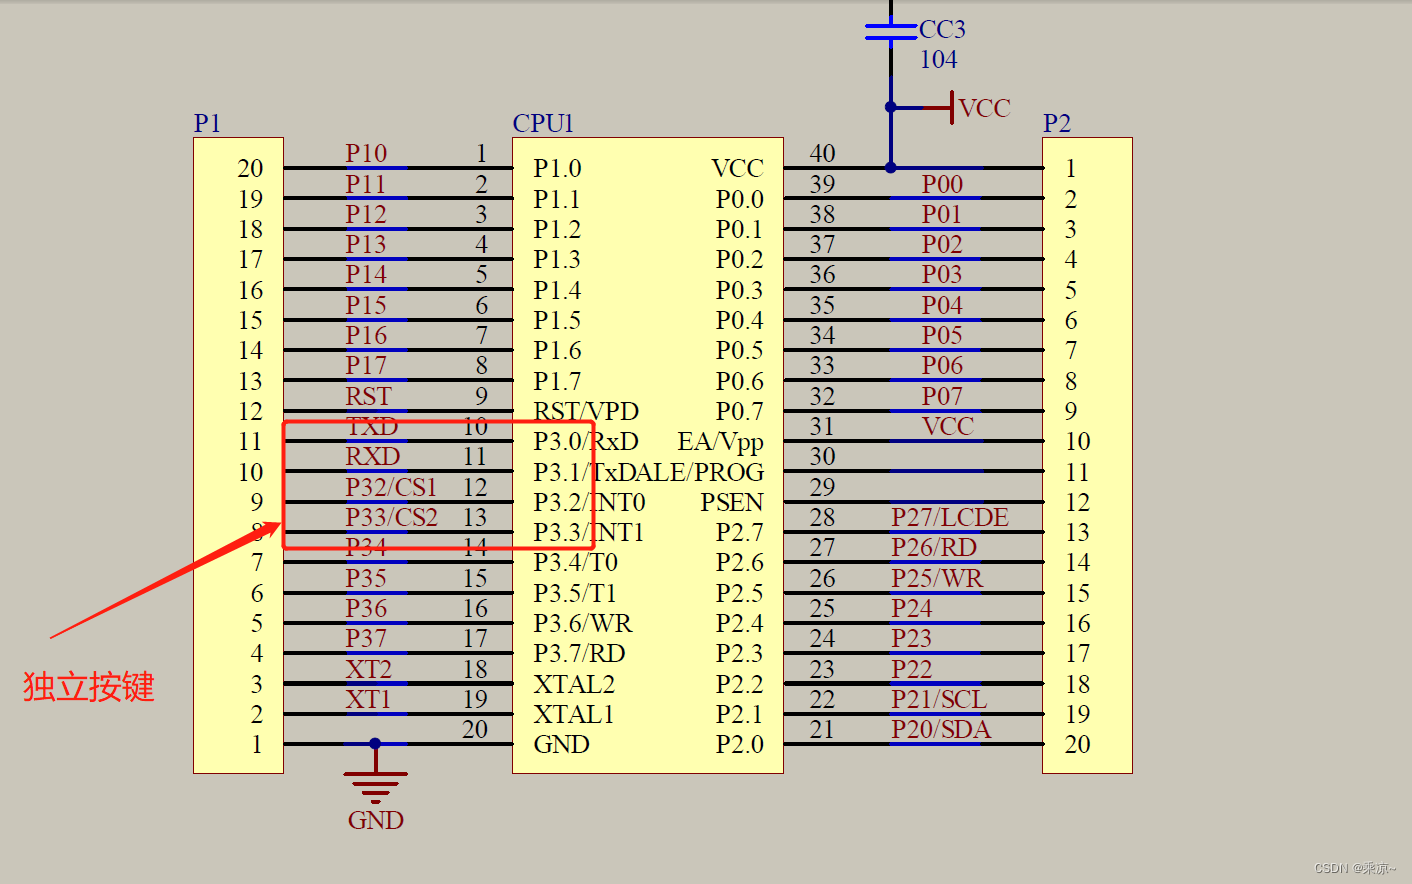Select the P1 connector designator label
This screenshot has width=1412, height=884.
pos(207,123)
